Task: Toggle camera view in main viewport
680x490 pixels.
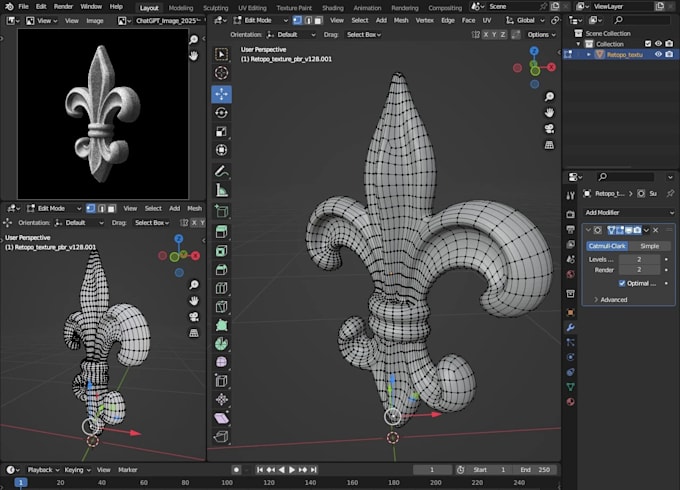Action: point(549,129)
